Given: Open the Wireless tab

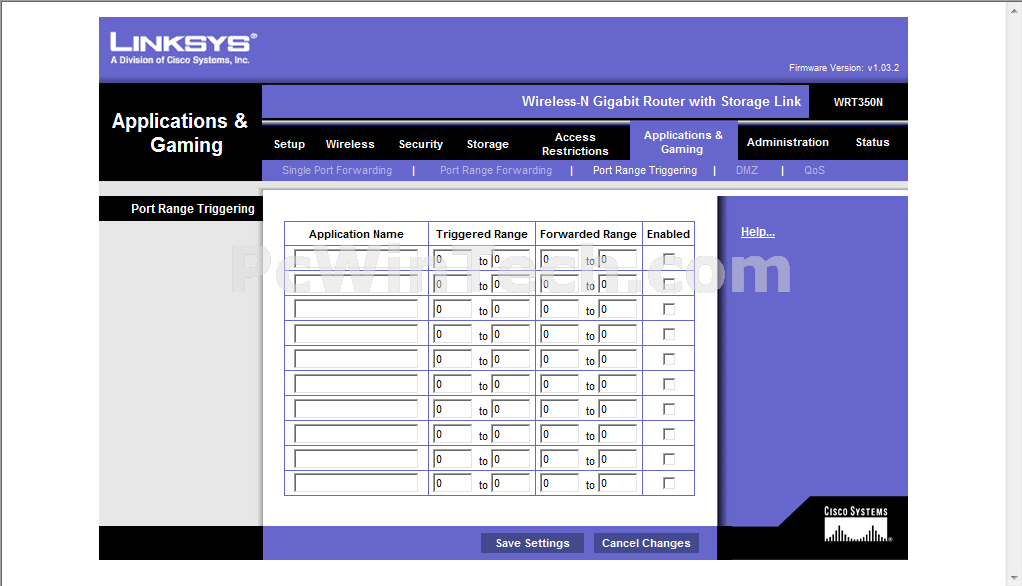Looking at the screenshot, I should tap(350, 144).
